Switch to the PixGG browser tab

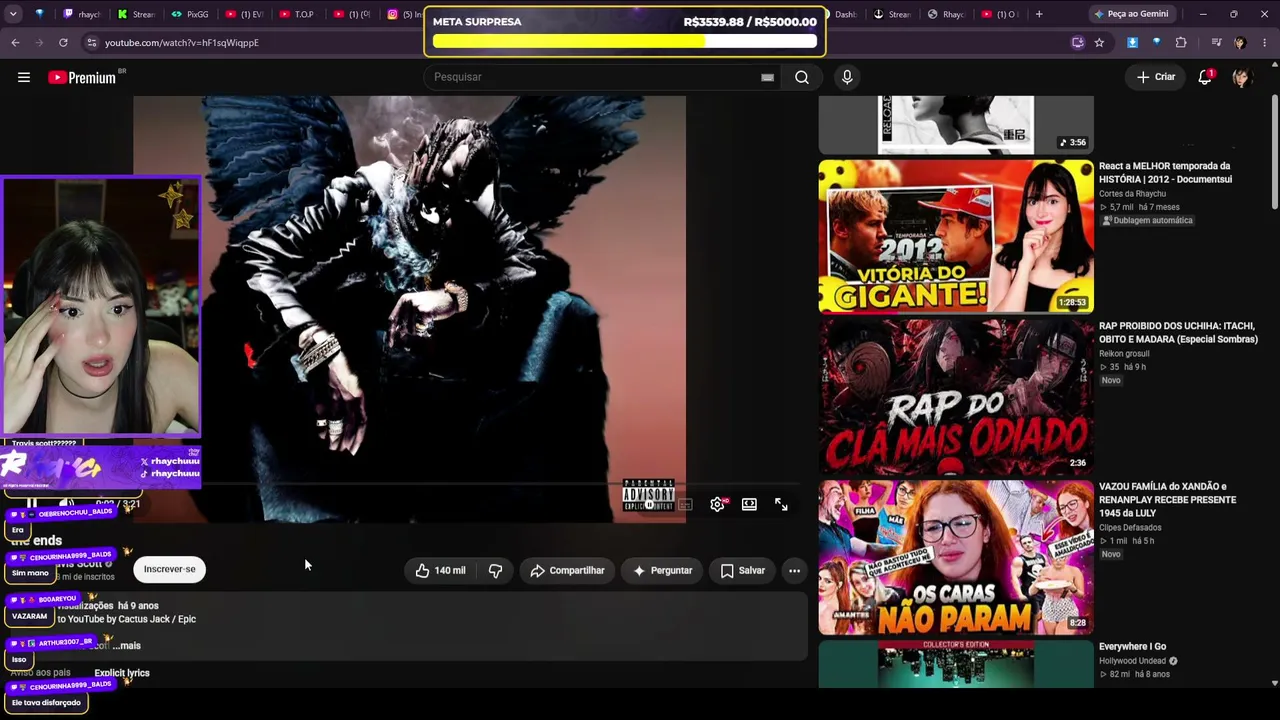(190, 14)
